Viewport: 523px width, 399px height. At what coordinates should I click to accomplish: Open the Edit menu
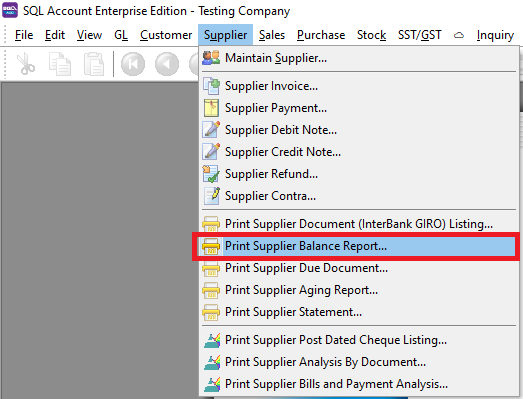coord(55,35)
